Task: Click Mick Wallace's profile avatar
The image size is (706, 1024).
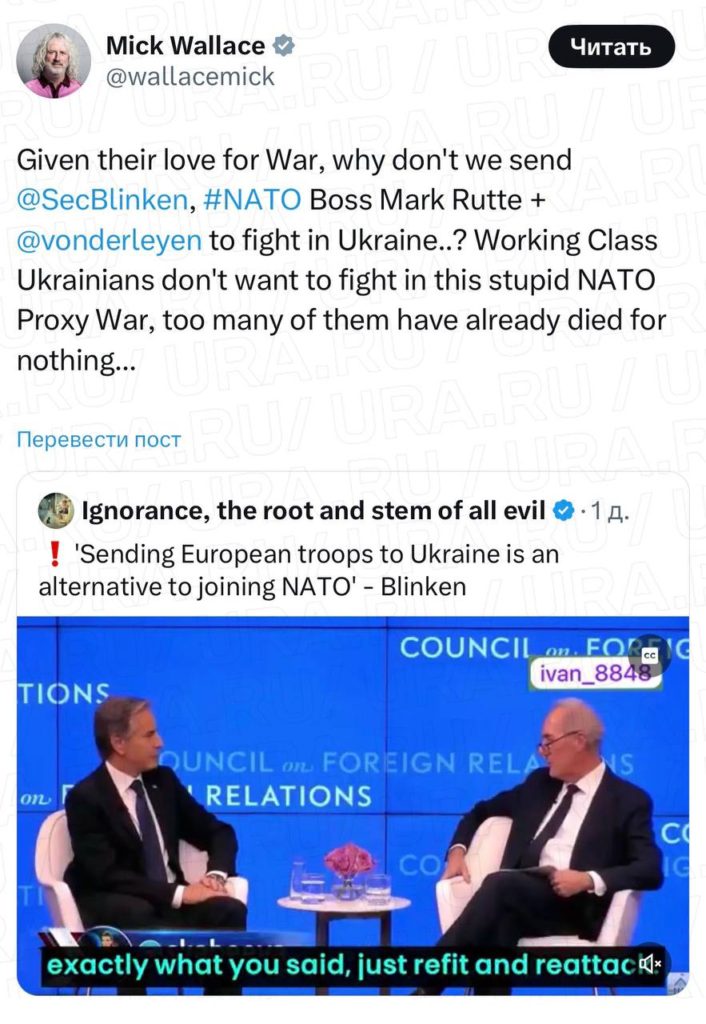Action: tap(54, 60)
